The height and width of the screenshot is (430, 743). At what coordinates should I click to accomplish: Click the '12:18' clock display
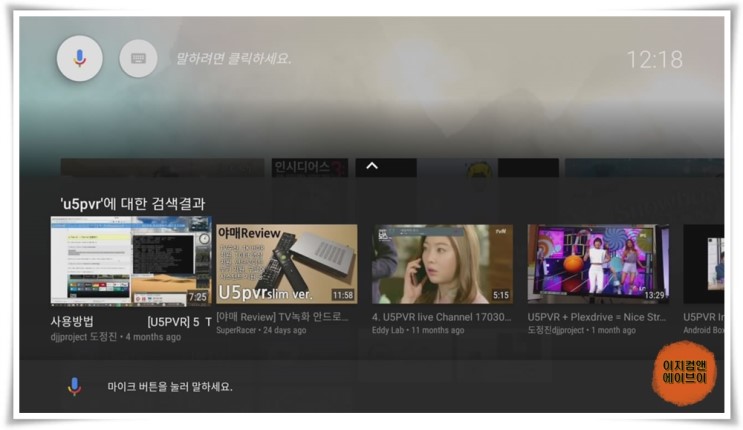(x=655, y=60)
